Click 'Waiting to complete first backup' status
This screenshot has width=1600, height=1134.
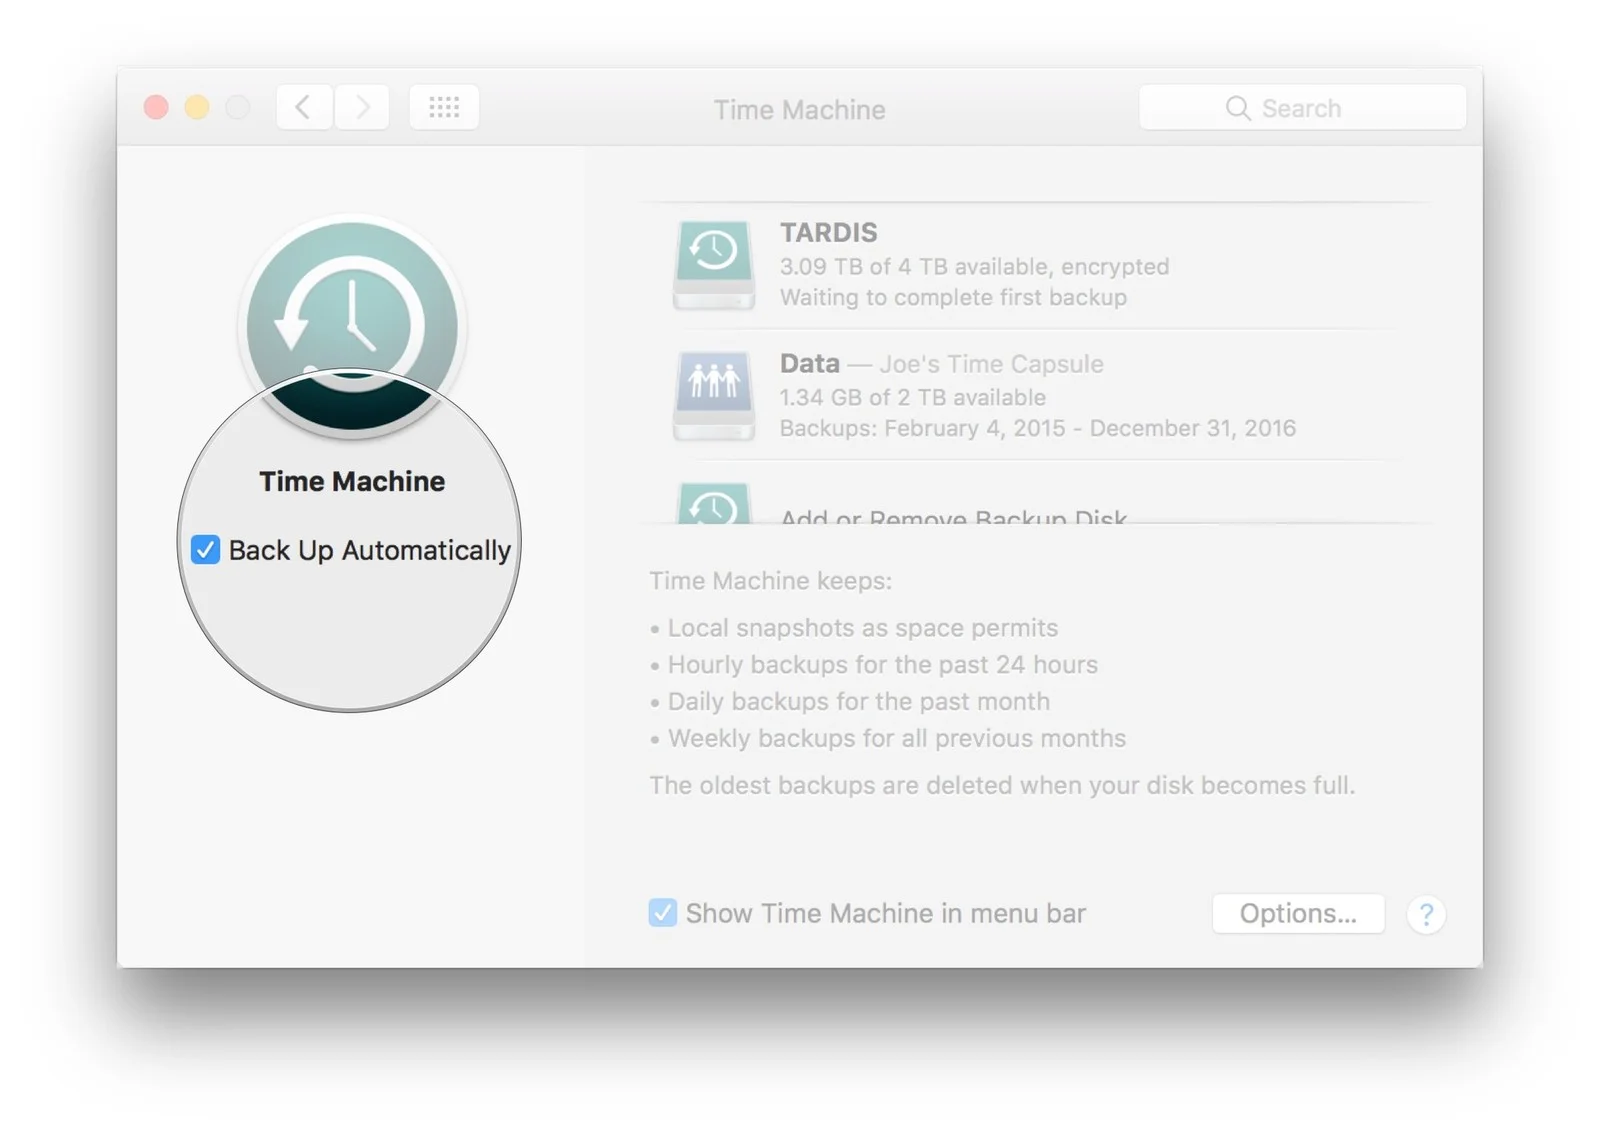[x=953, y=297]
